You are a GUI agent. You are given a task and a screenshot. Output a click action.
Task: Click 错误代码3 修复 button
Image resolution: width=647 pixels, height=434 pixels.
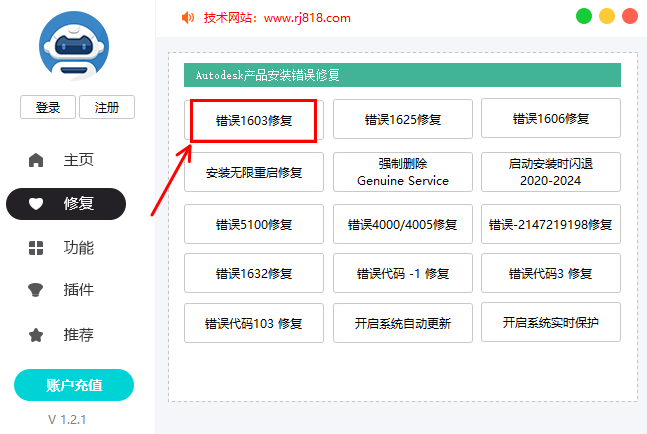(551, 273)
